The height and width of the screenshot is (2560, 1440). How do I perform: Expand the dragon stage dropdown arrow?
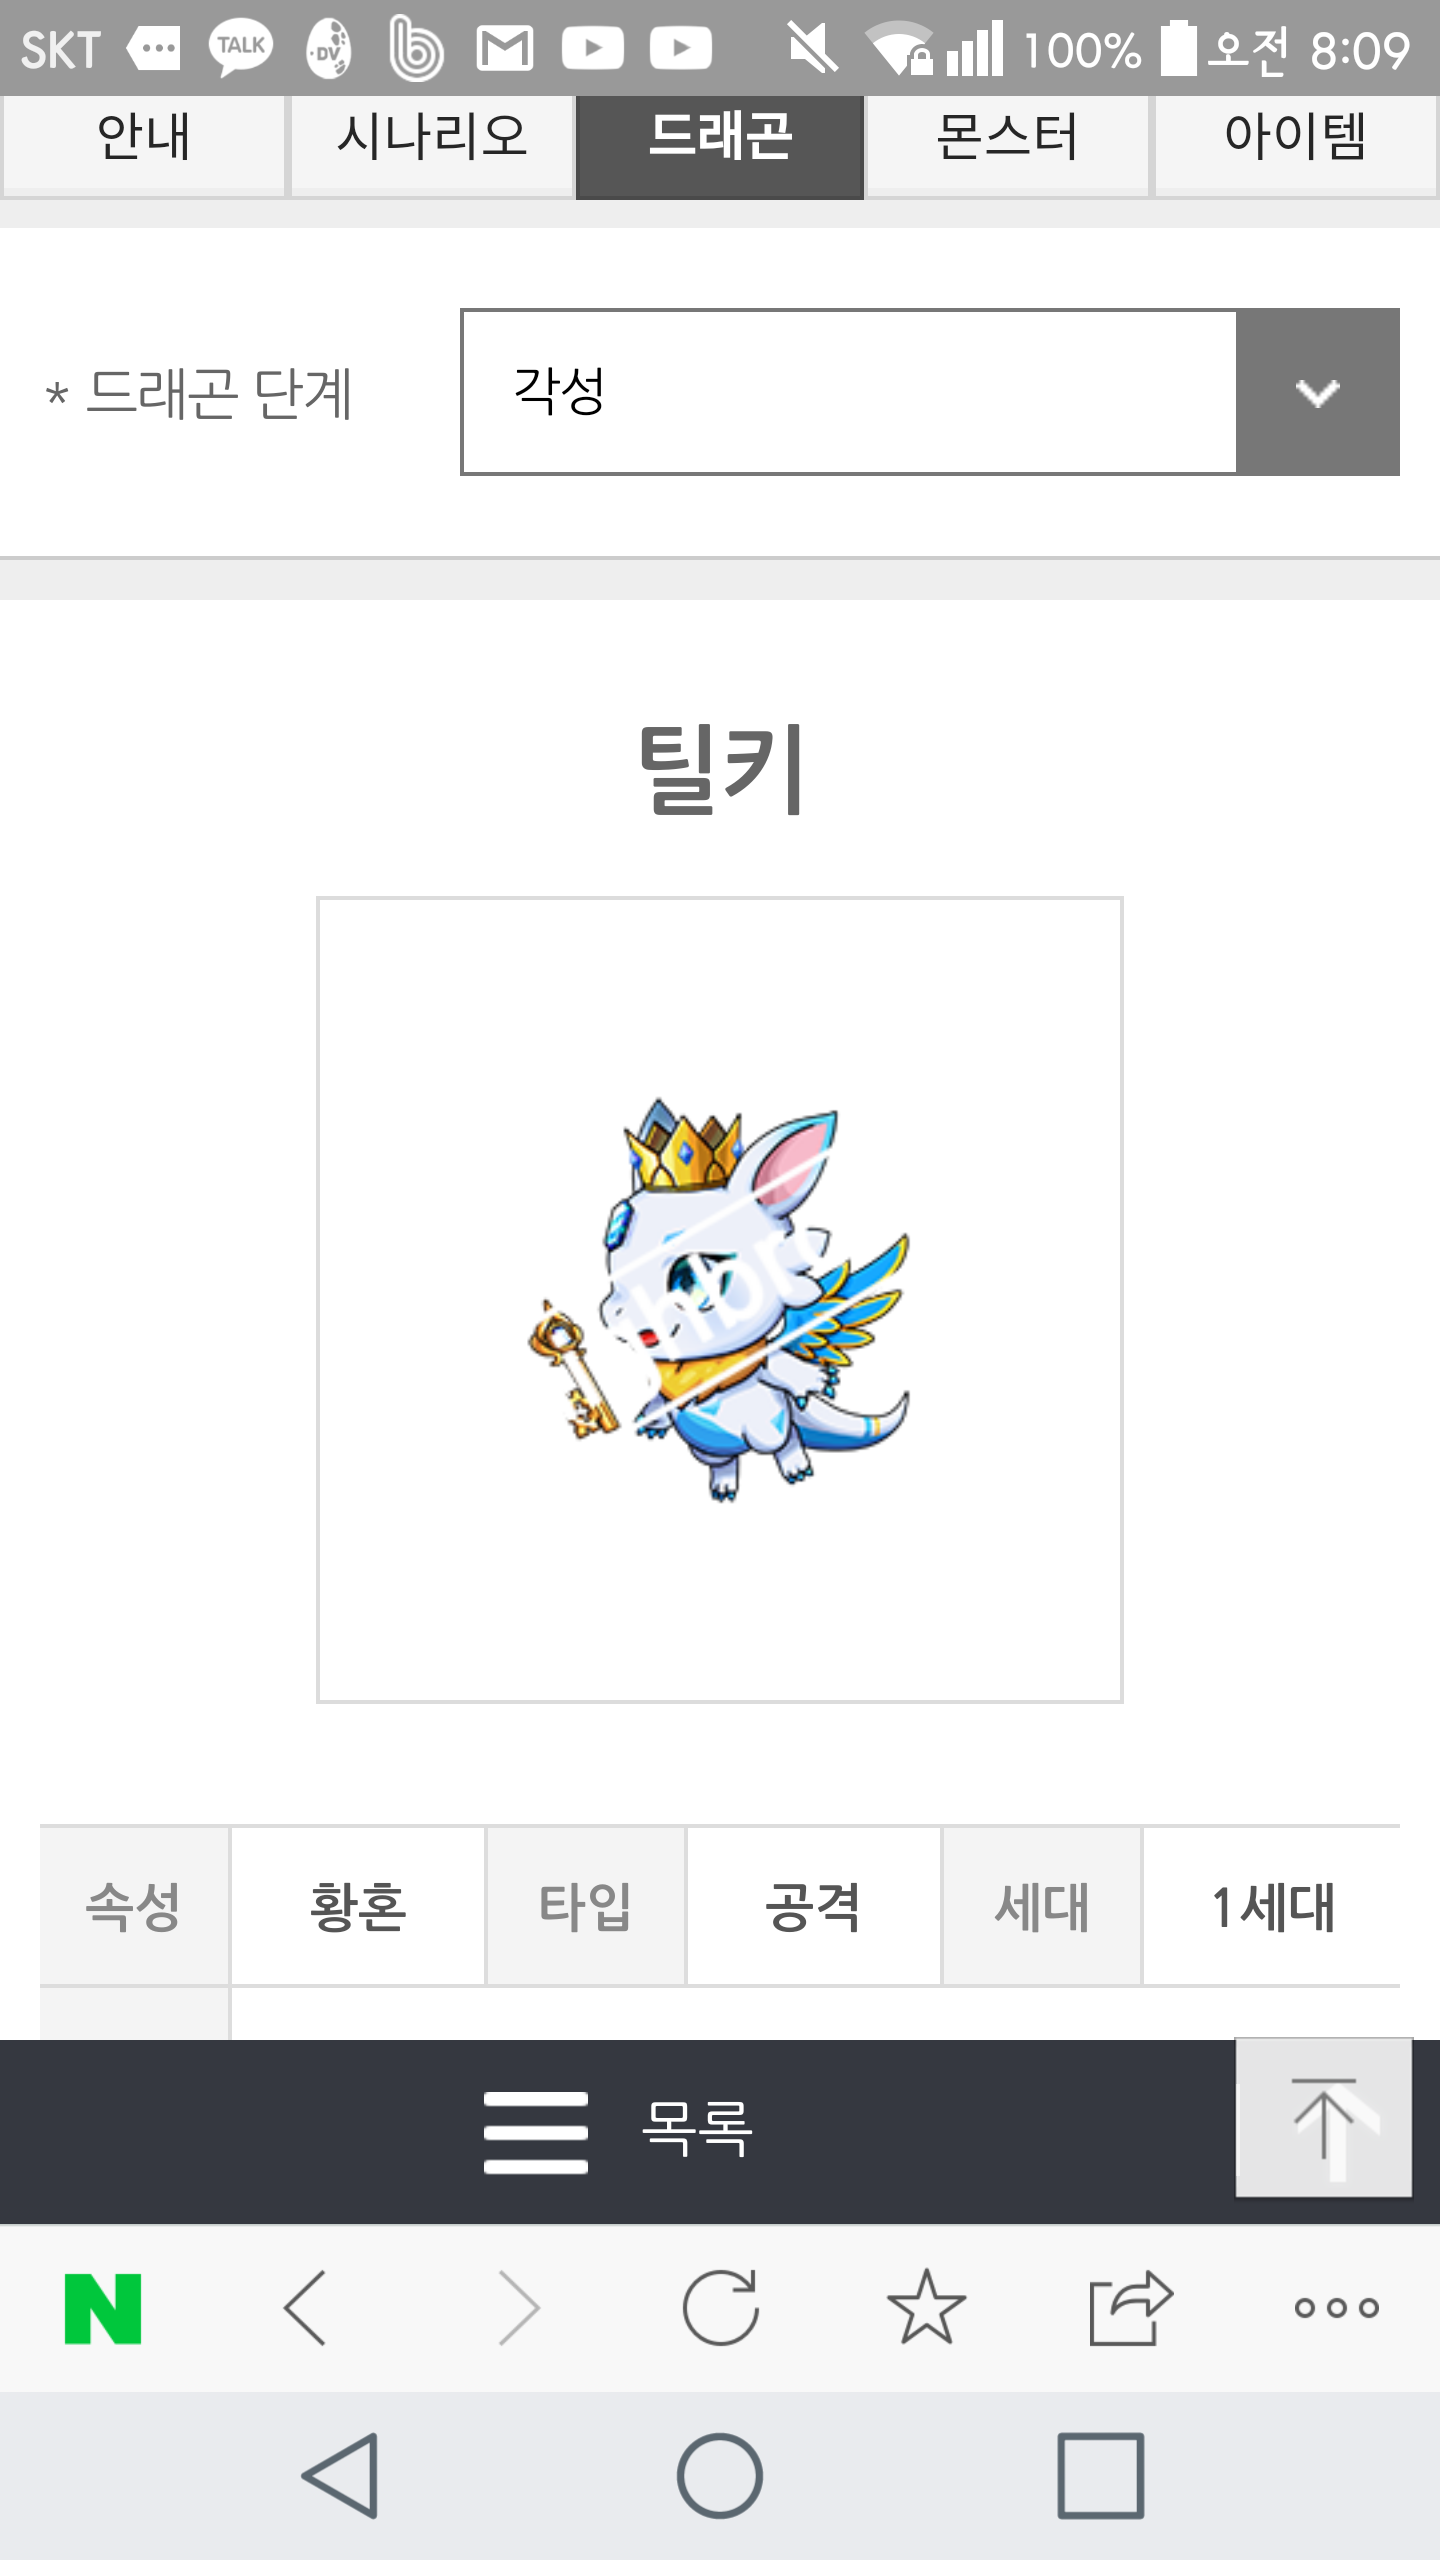(x=1318, y=392)
